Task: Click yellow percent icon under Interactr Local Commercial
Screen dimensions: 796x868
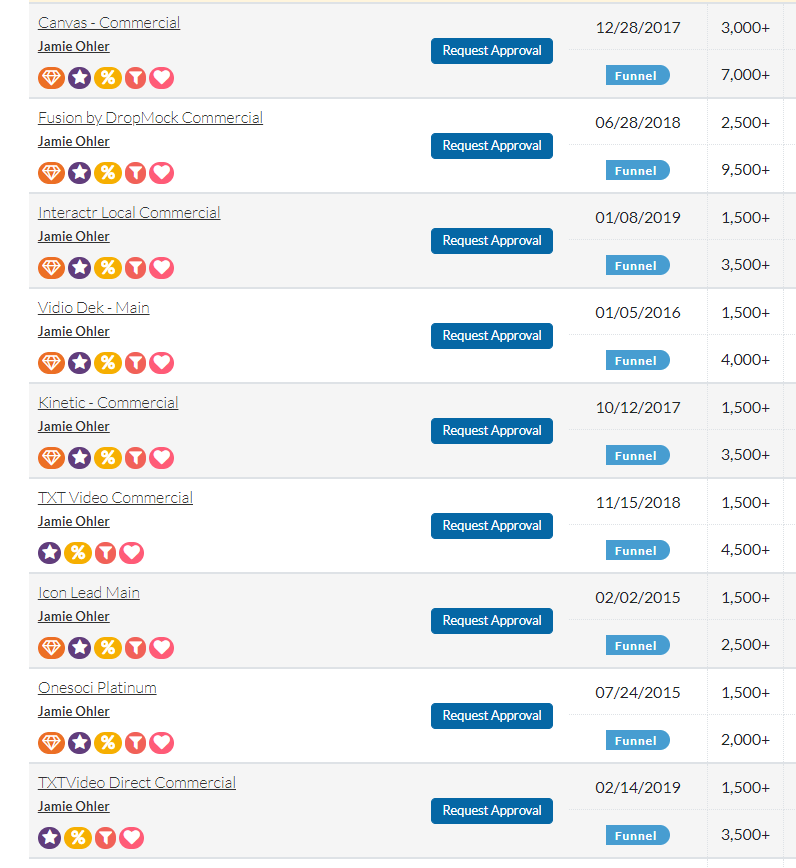Action: pyautogui.click(x=107, y=267)
